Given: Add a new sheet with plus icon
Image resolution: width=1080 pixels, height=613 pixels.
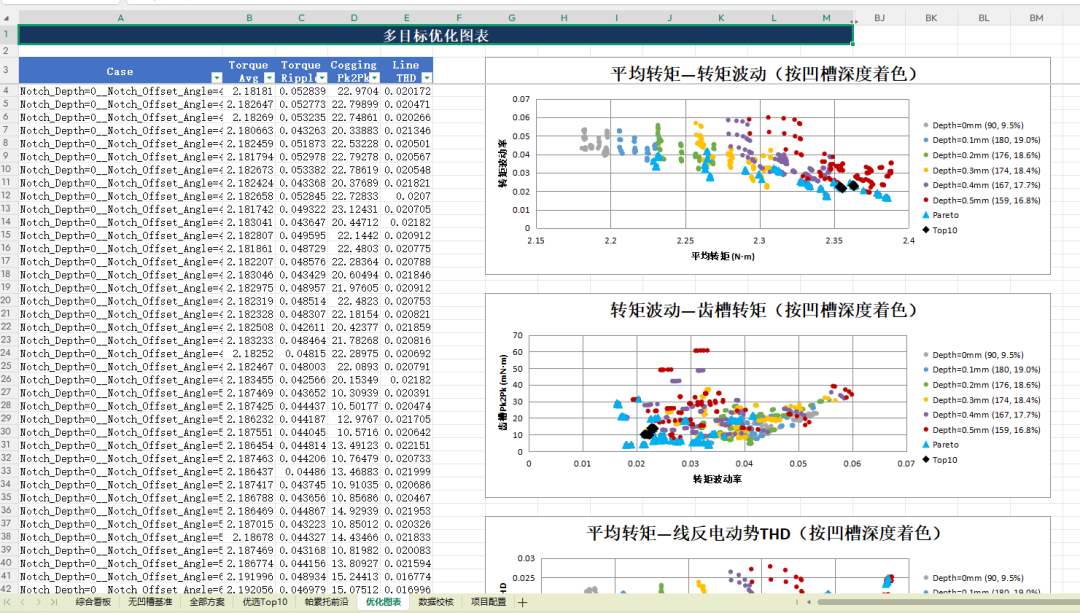Looking at the screenshot, I should pos(523,603).
